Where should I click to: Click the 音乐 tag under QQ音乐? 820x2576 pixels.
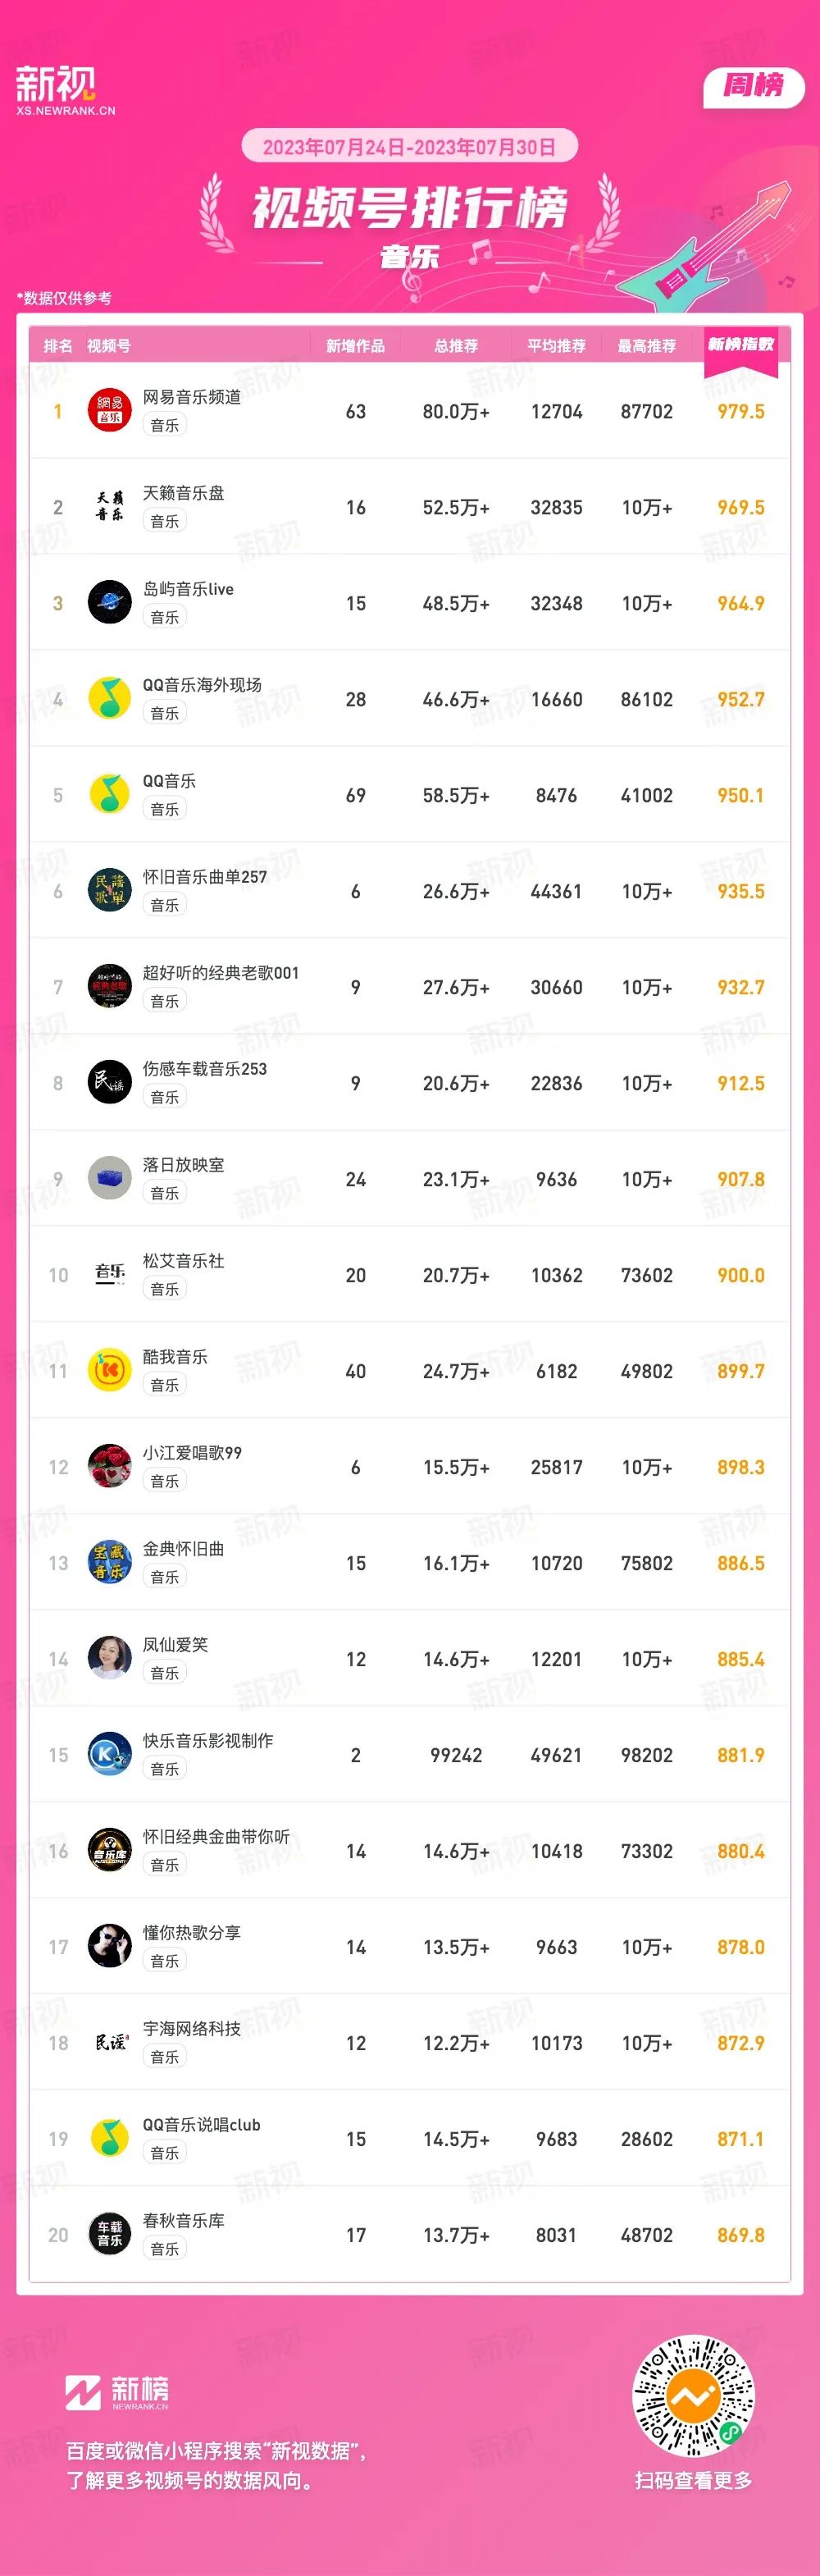165,809
